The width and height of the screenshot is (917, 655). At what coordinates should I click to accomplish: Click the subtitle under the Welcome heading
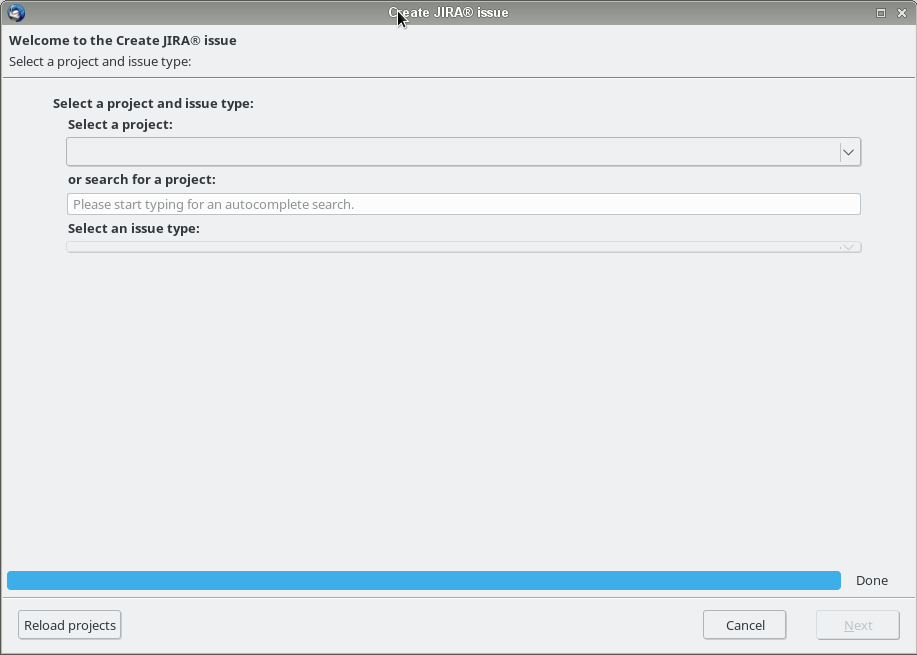click(100, 61)
